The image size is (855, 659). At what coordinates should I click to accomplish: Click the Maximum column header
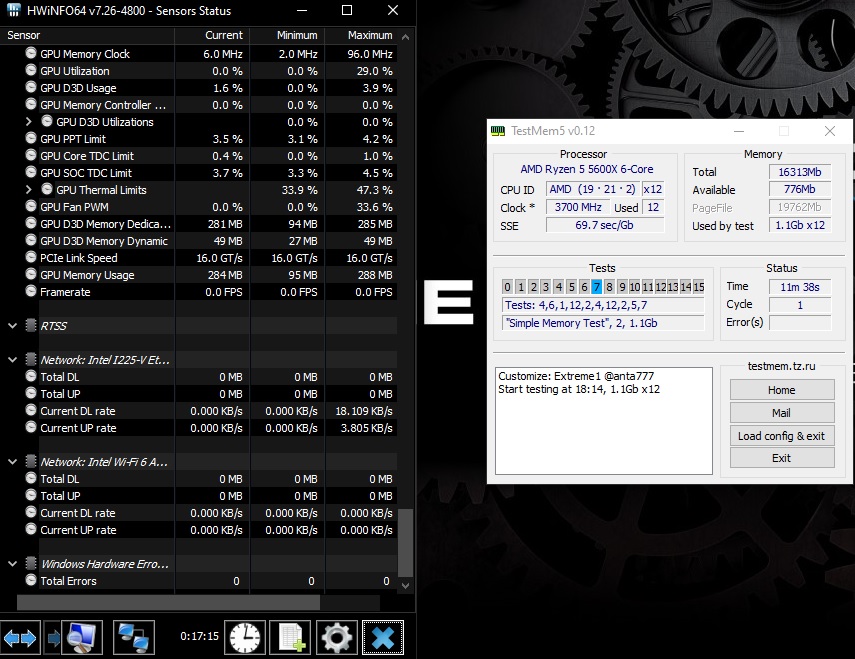[362, 35]
